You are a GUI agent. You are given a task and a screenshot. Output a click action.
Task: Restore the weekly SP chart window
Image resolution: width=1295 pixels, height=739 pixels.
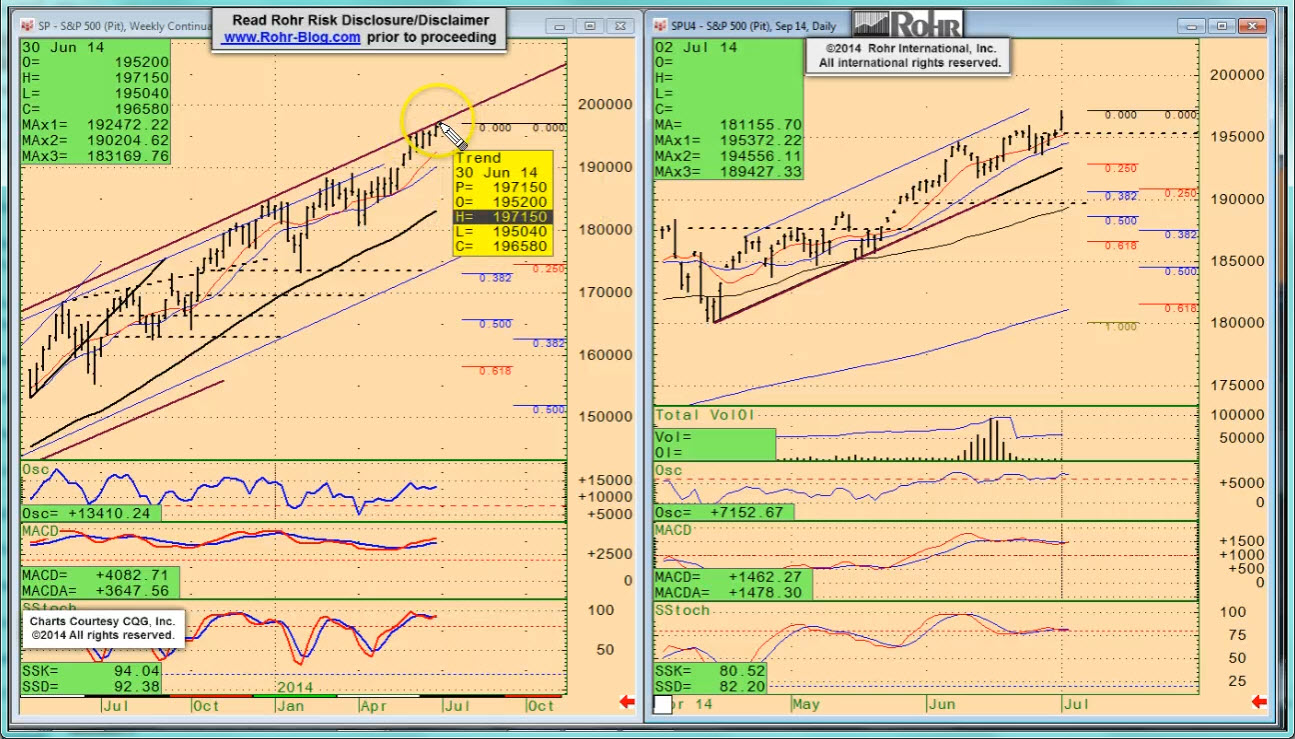tap(590, 25)
